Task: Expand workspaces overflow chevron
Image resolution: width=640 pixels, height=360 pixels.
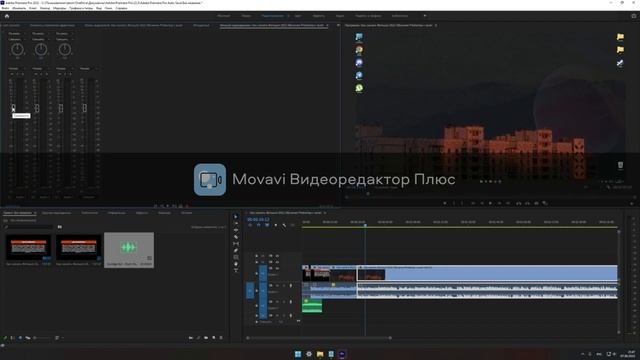Action: [x=425, y=16]
